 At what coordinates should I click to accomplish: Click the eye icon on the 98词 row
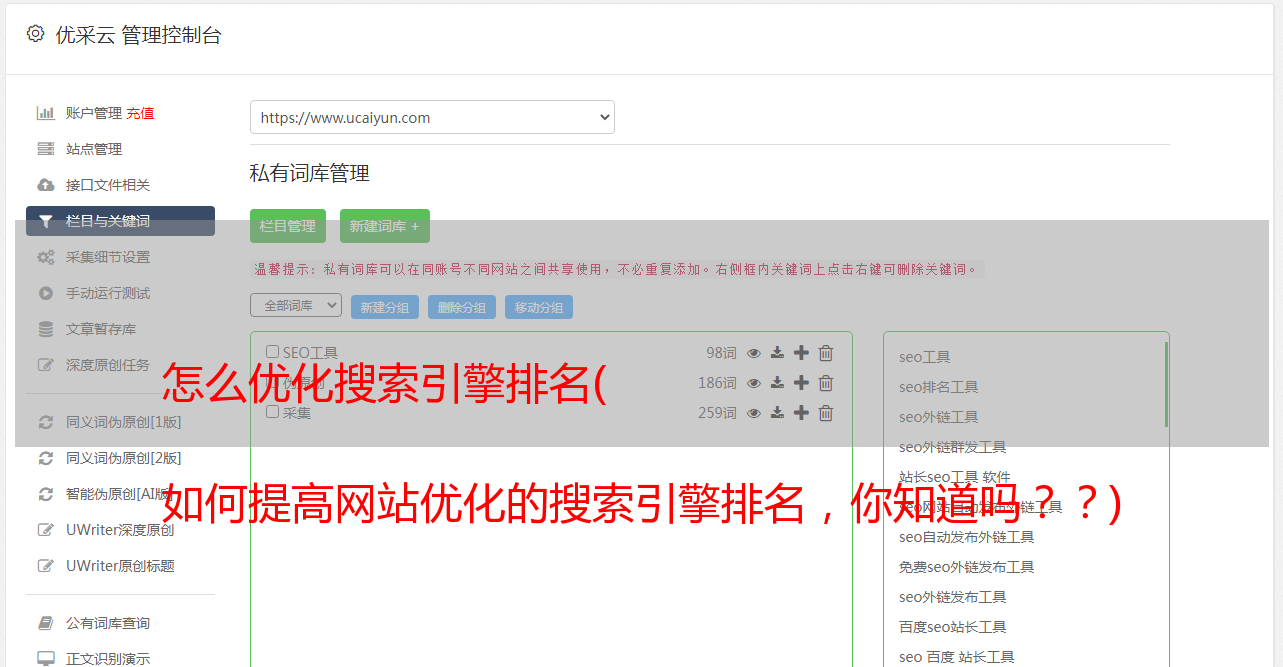tap(754, 353)
